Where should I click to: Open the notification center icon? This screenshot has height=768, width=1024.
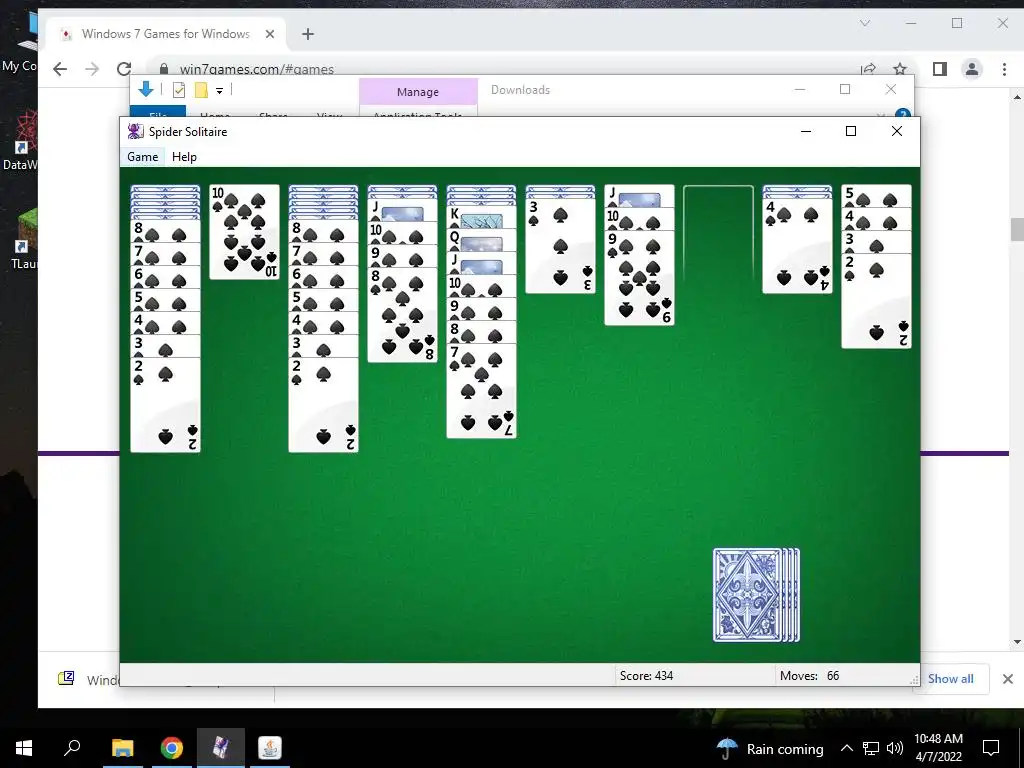pos(991,748)
